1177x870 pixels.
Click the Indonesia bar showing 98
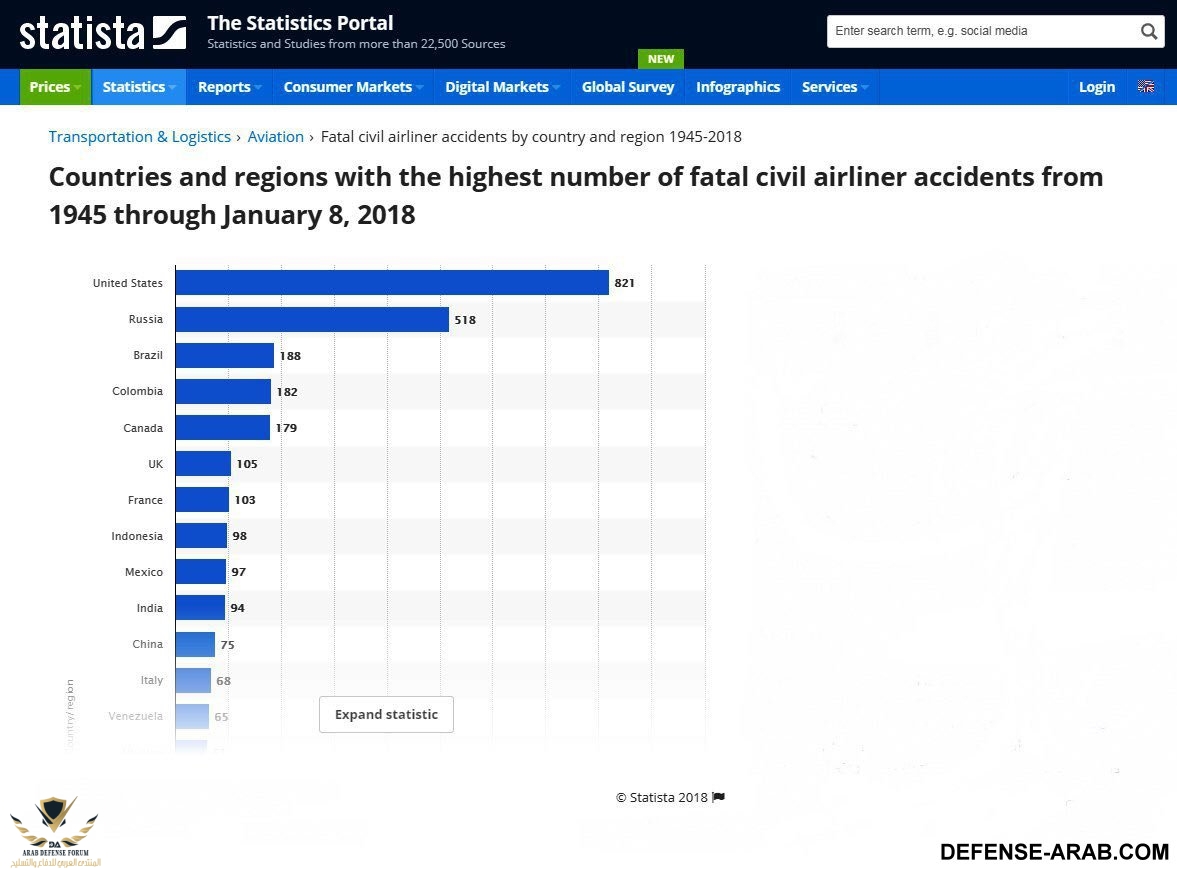(x=201, y=535)
